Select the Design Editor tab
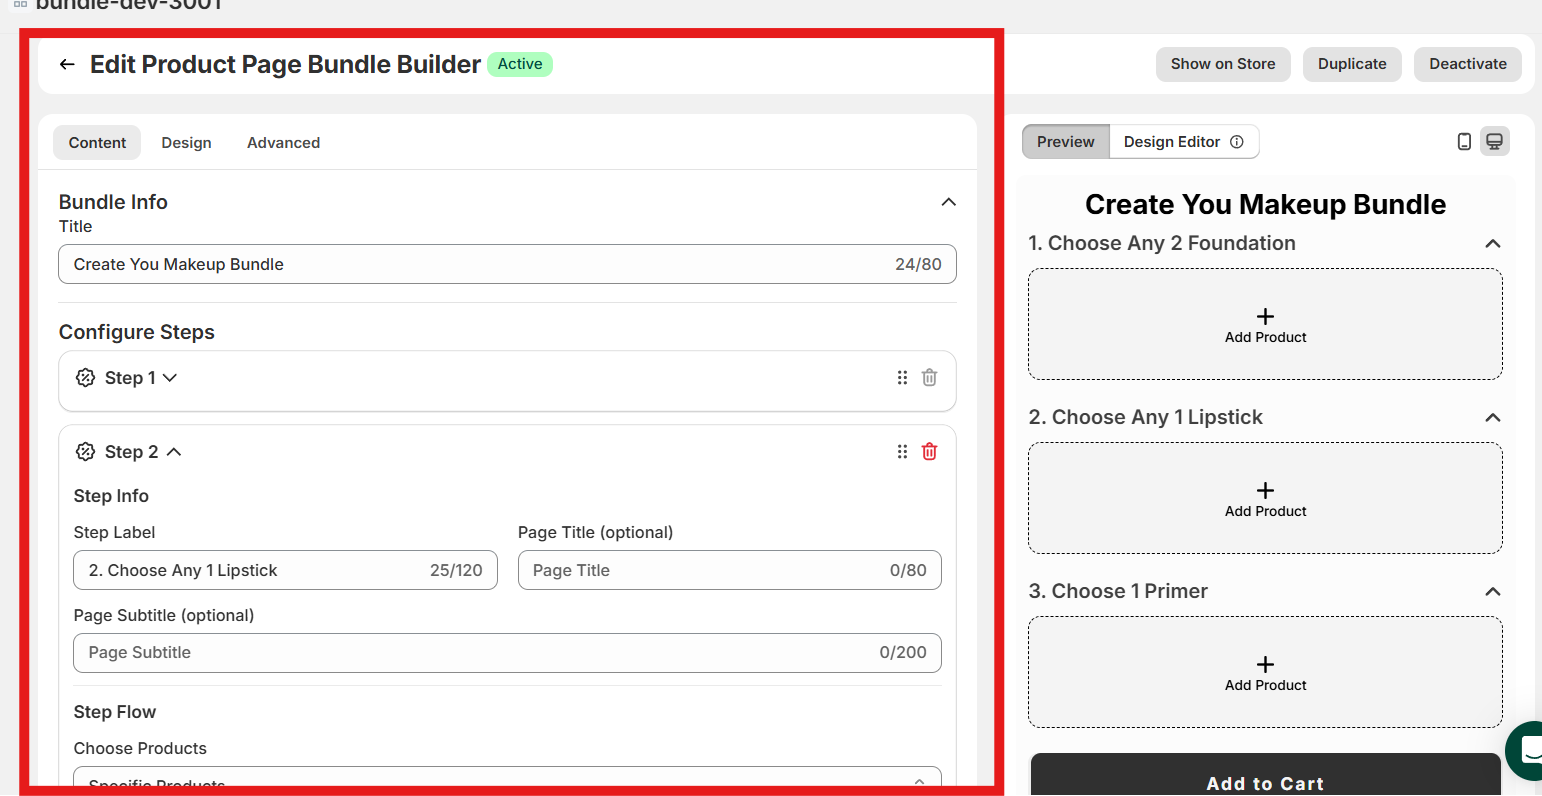This screenshot has width=1542, height=796. (x=1172, y=142)
